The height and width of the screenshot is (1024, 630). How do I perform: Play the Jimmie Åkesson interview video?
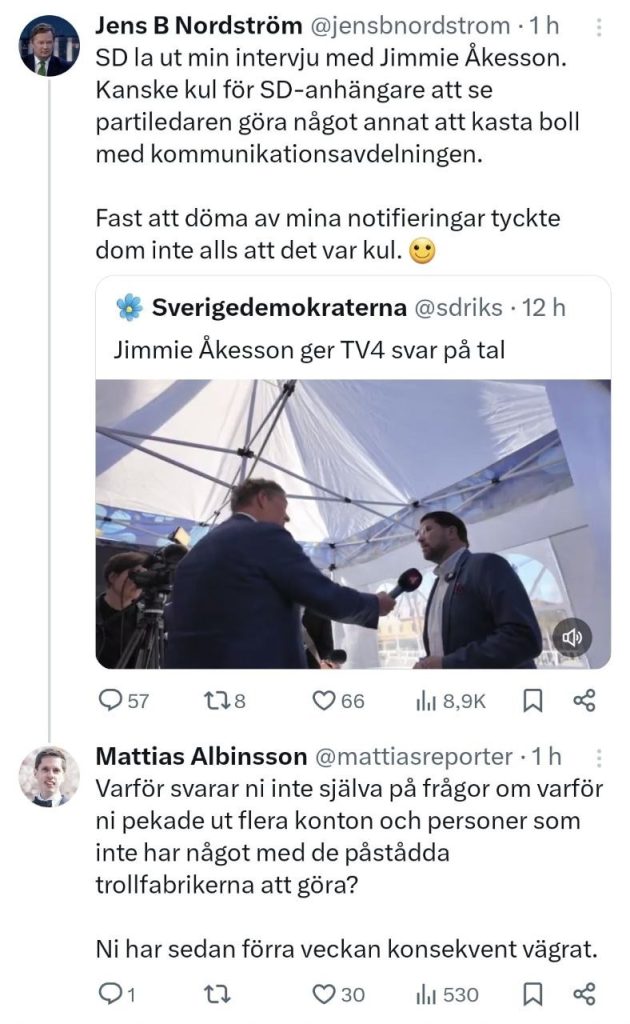(x=353, y=523)
